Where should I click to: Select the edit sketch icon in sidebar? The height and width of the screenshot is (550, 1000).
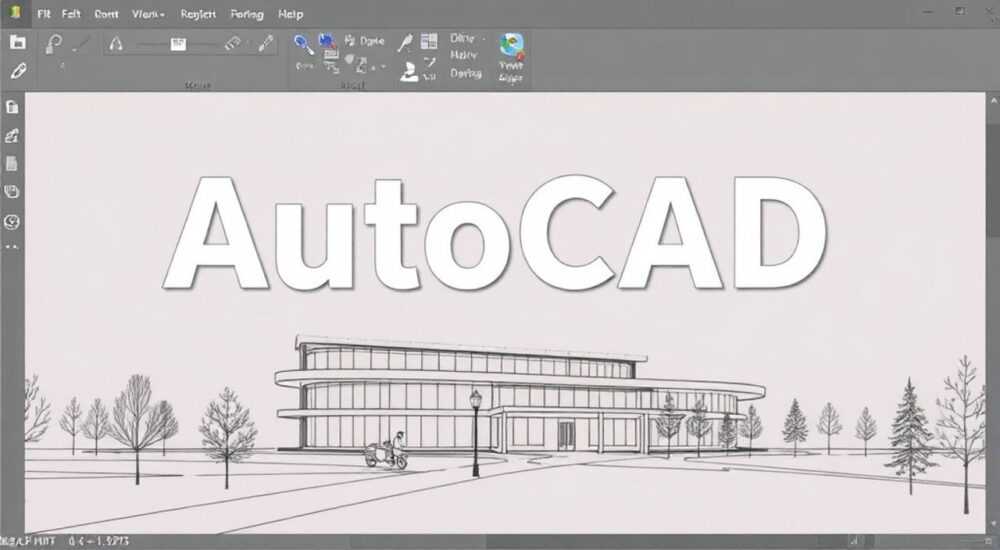coord(12,135)
